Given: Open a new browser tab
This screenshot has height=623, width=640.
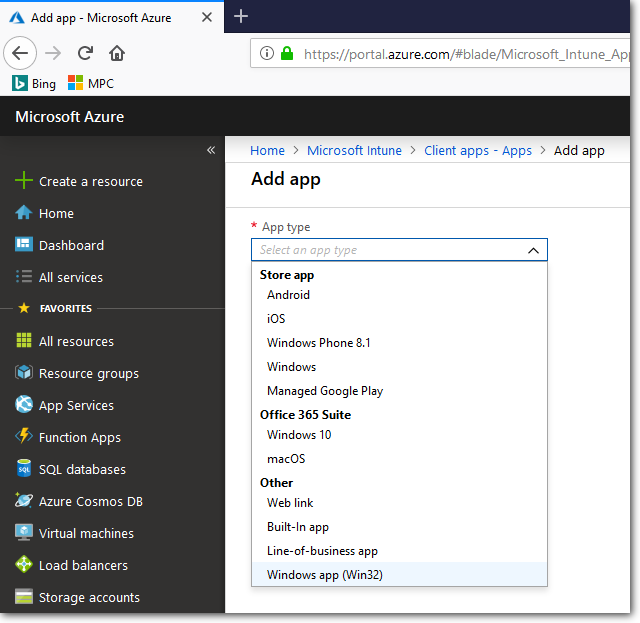Looking at the screenshot, I should point(240,16).
